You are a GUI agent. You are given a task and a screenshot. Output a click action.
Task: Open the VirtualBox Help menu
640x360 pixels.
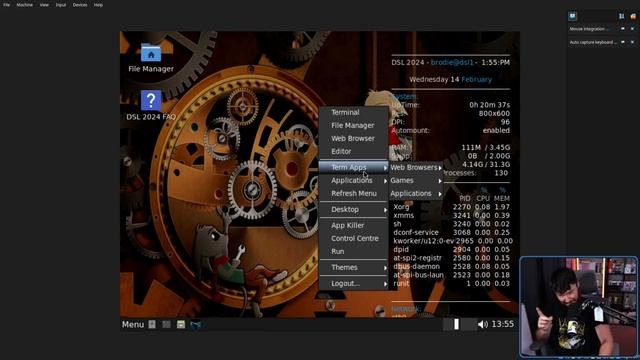point(98,5)
